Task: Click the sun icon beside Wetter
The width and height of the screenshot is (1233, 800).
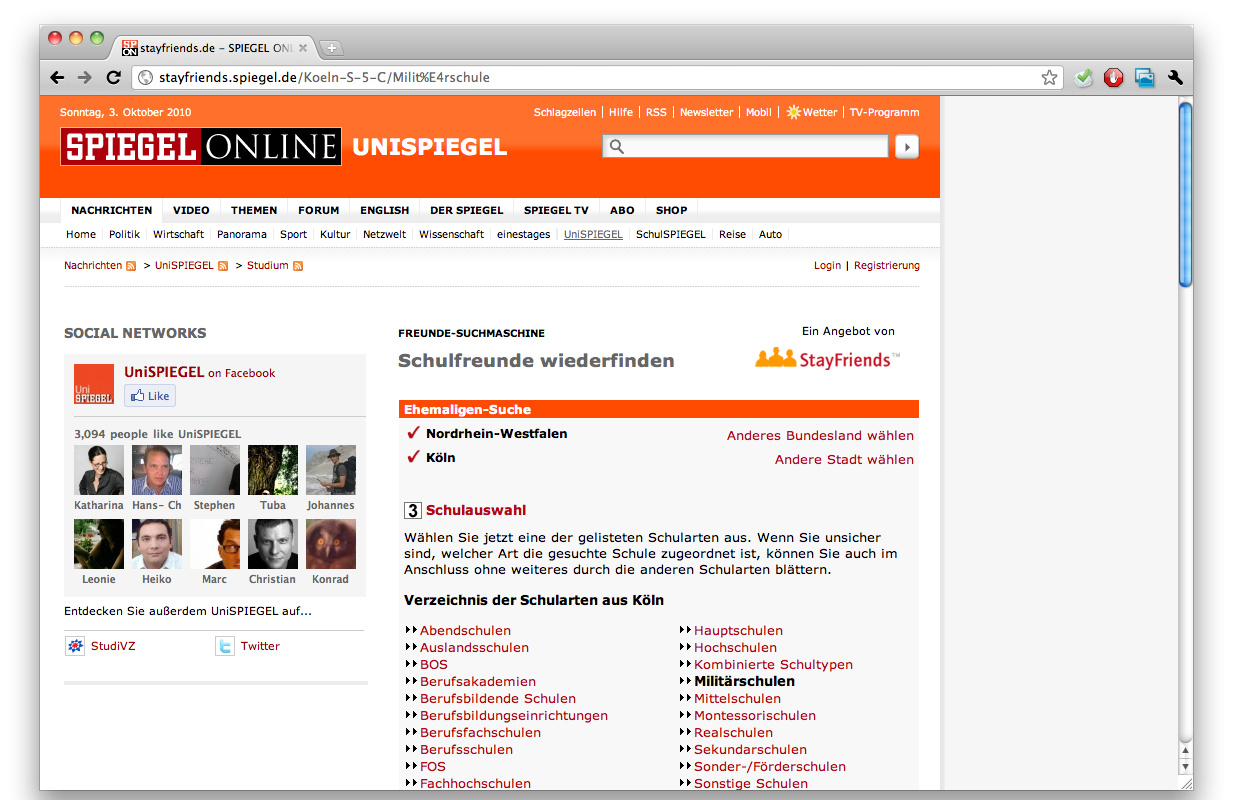Action: click(x=793, y=112)
